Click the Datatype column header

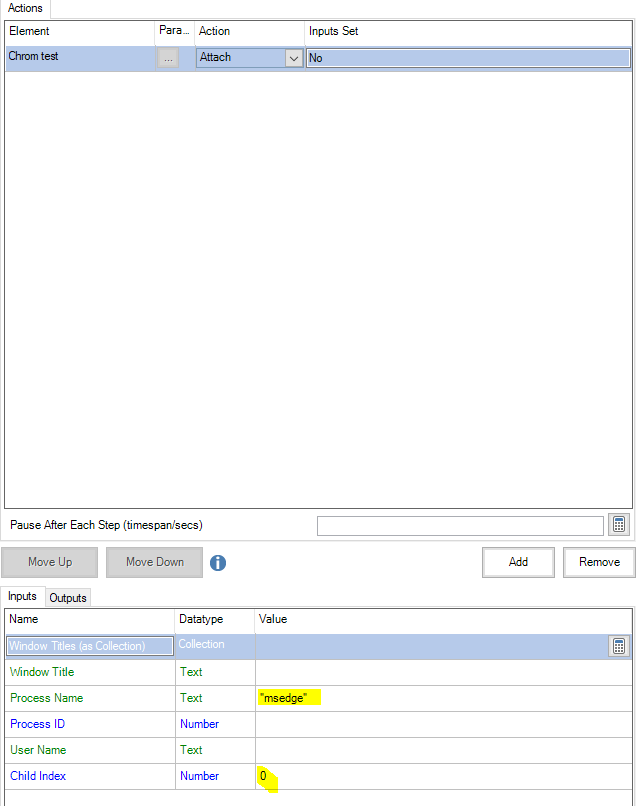[x=215, y=619]
